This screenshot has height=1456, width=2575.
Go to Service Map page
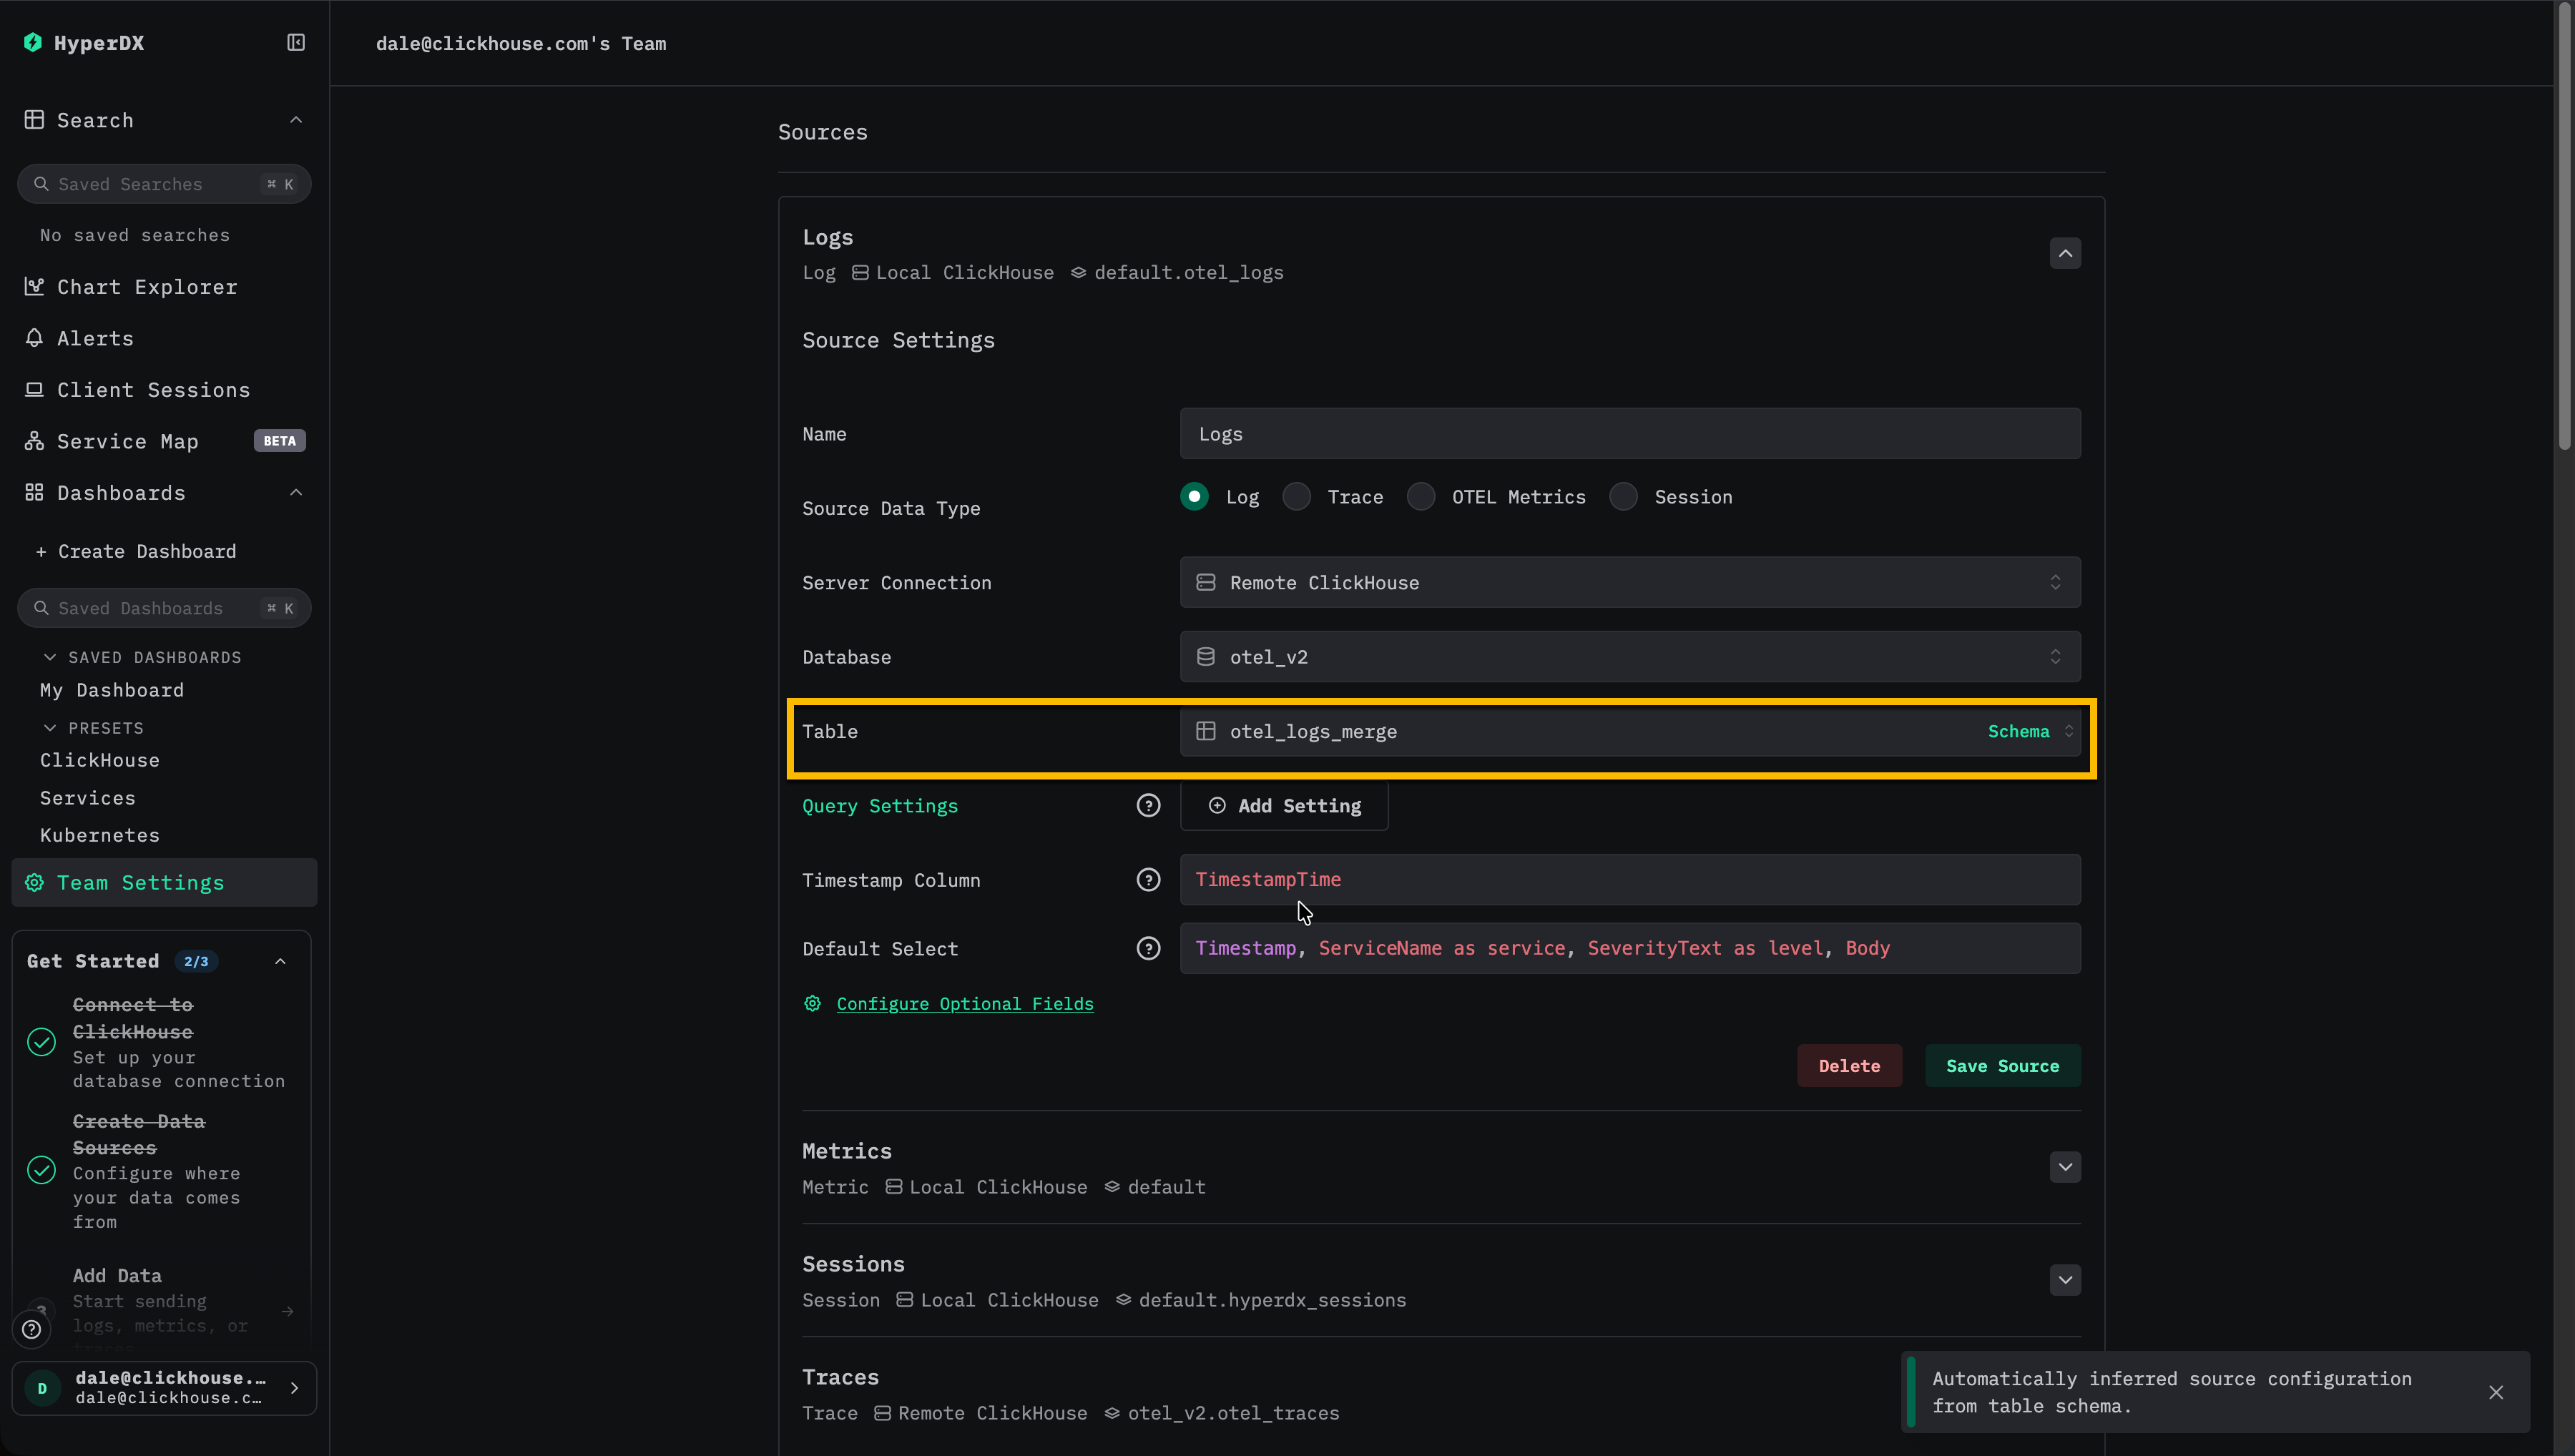127,441
